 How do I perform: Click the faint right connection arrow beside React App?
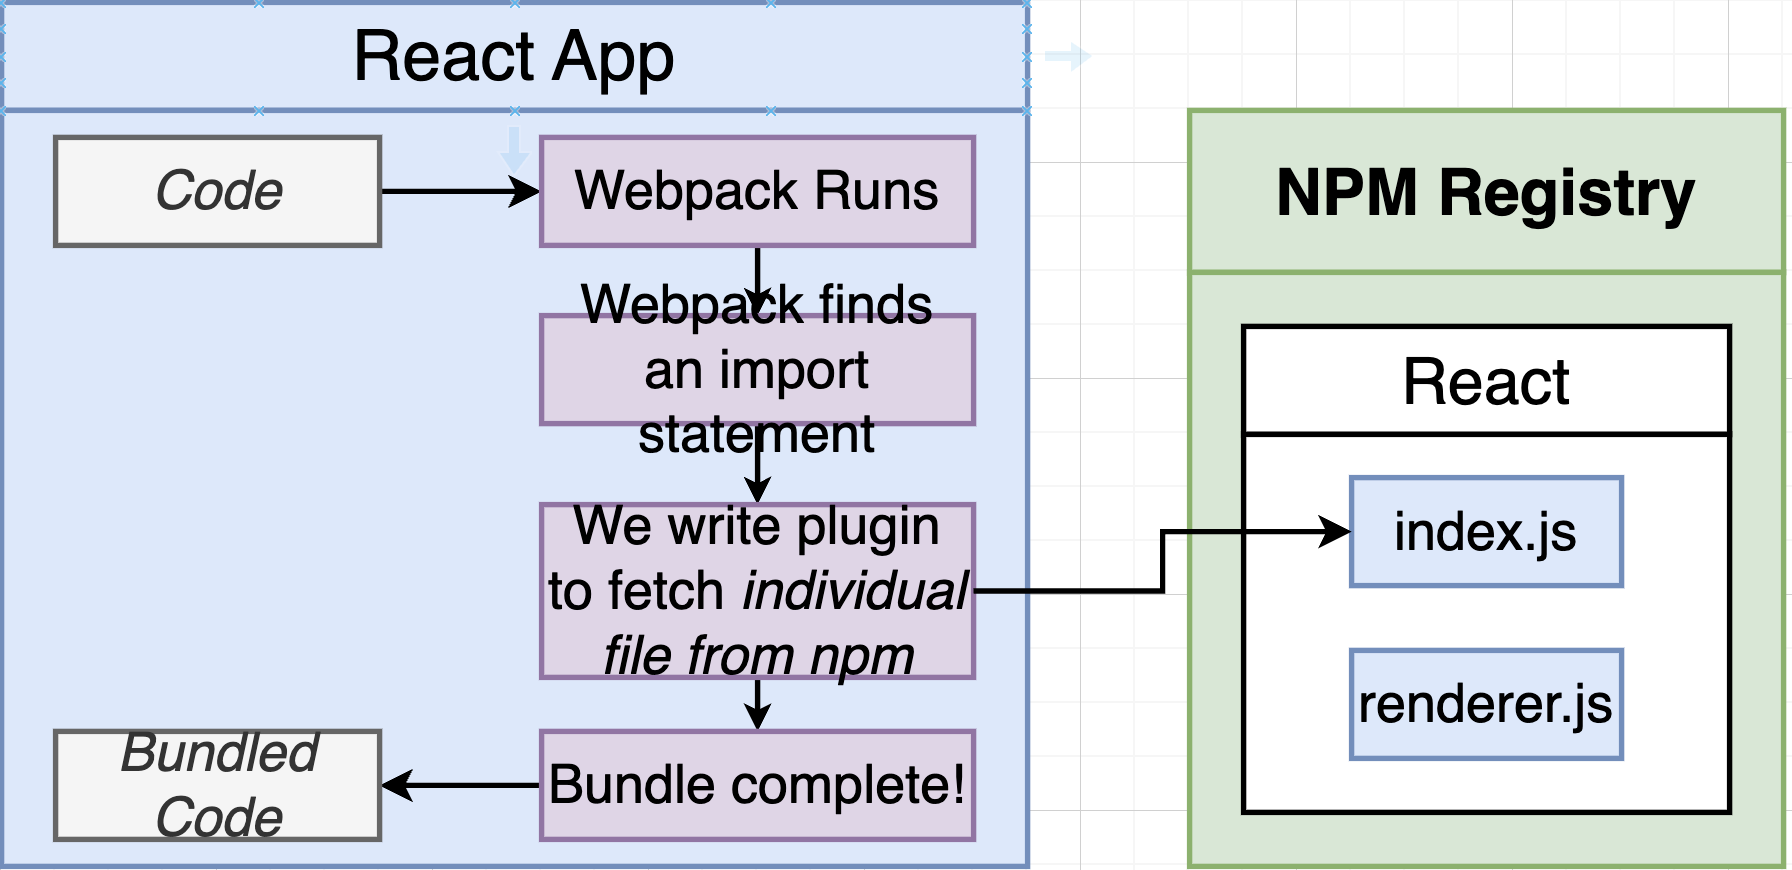[1068, 56]
